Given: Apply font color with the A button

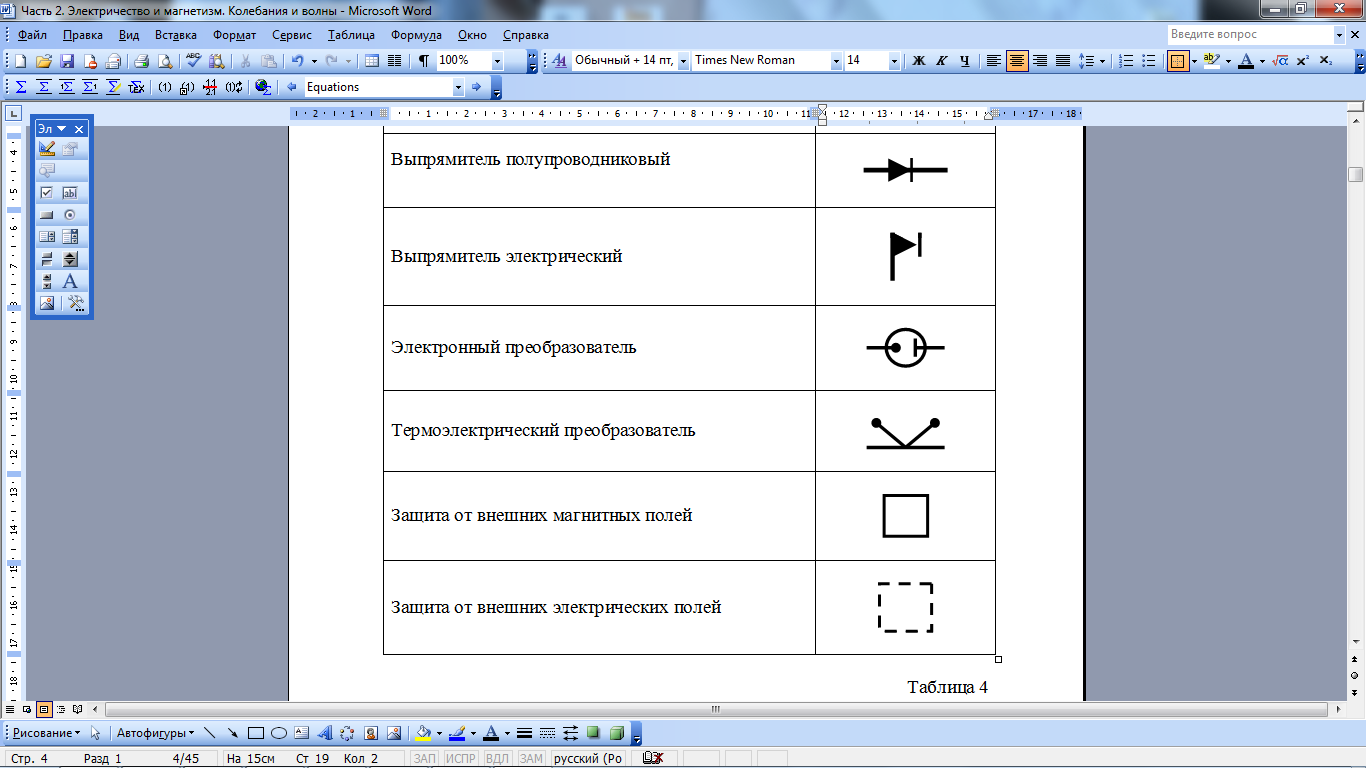Looking at the screenshot, I should click(1245, 61).
